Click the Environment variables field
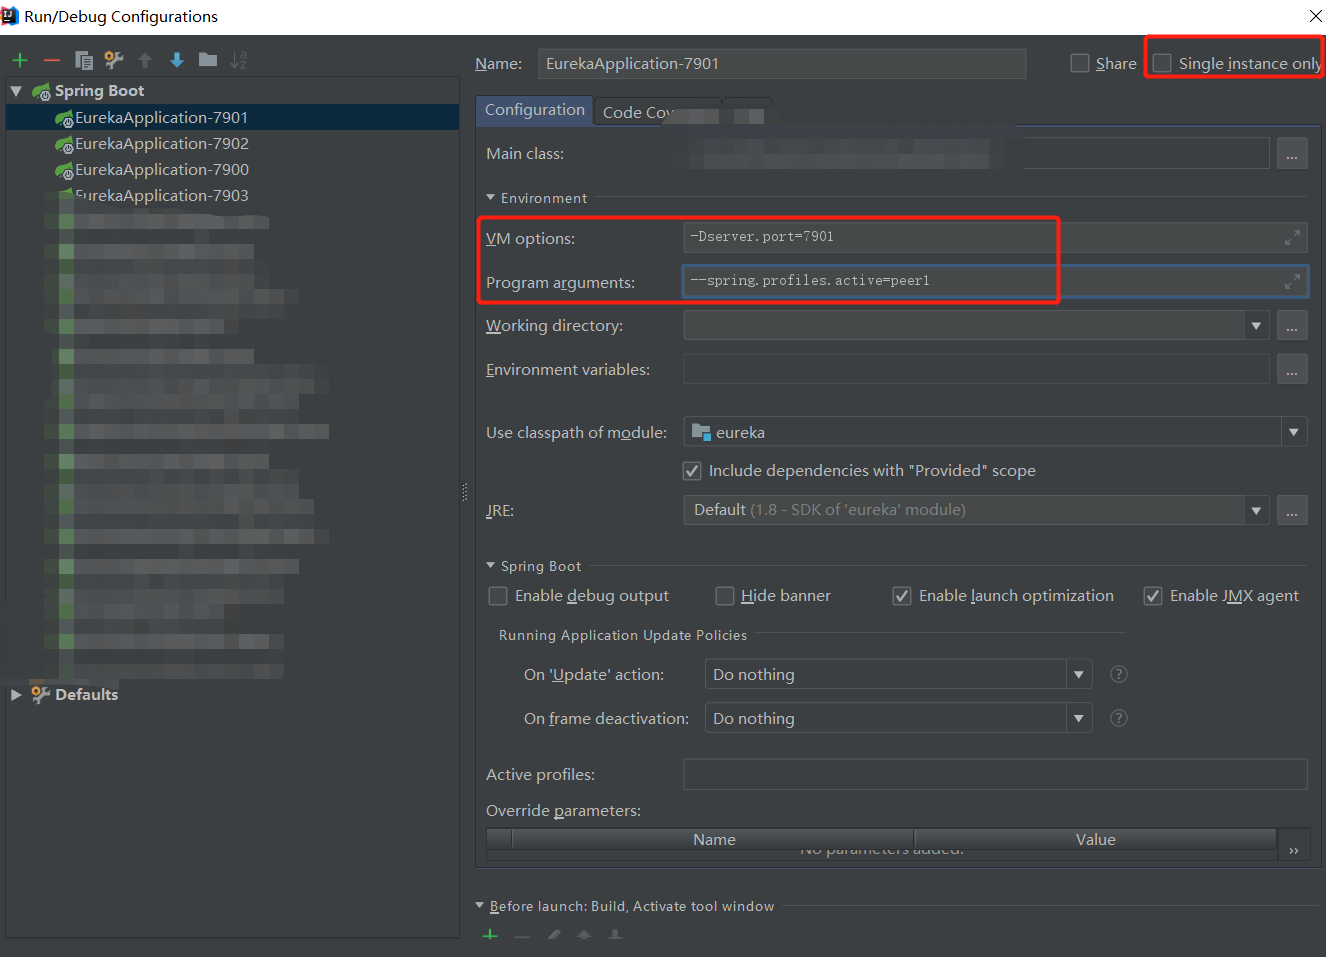 [976, 370]
